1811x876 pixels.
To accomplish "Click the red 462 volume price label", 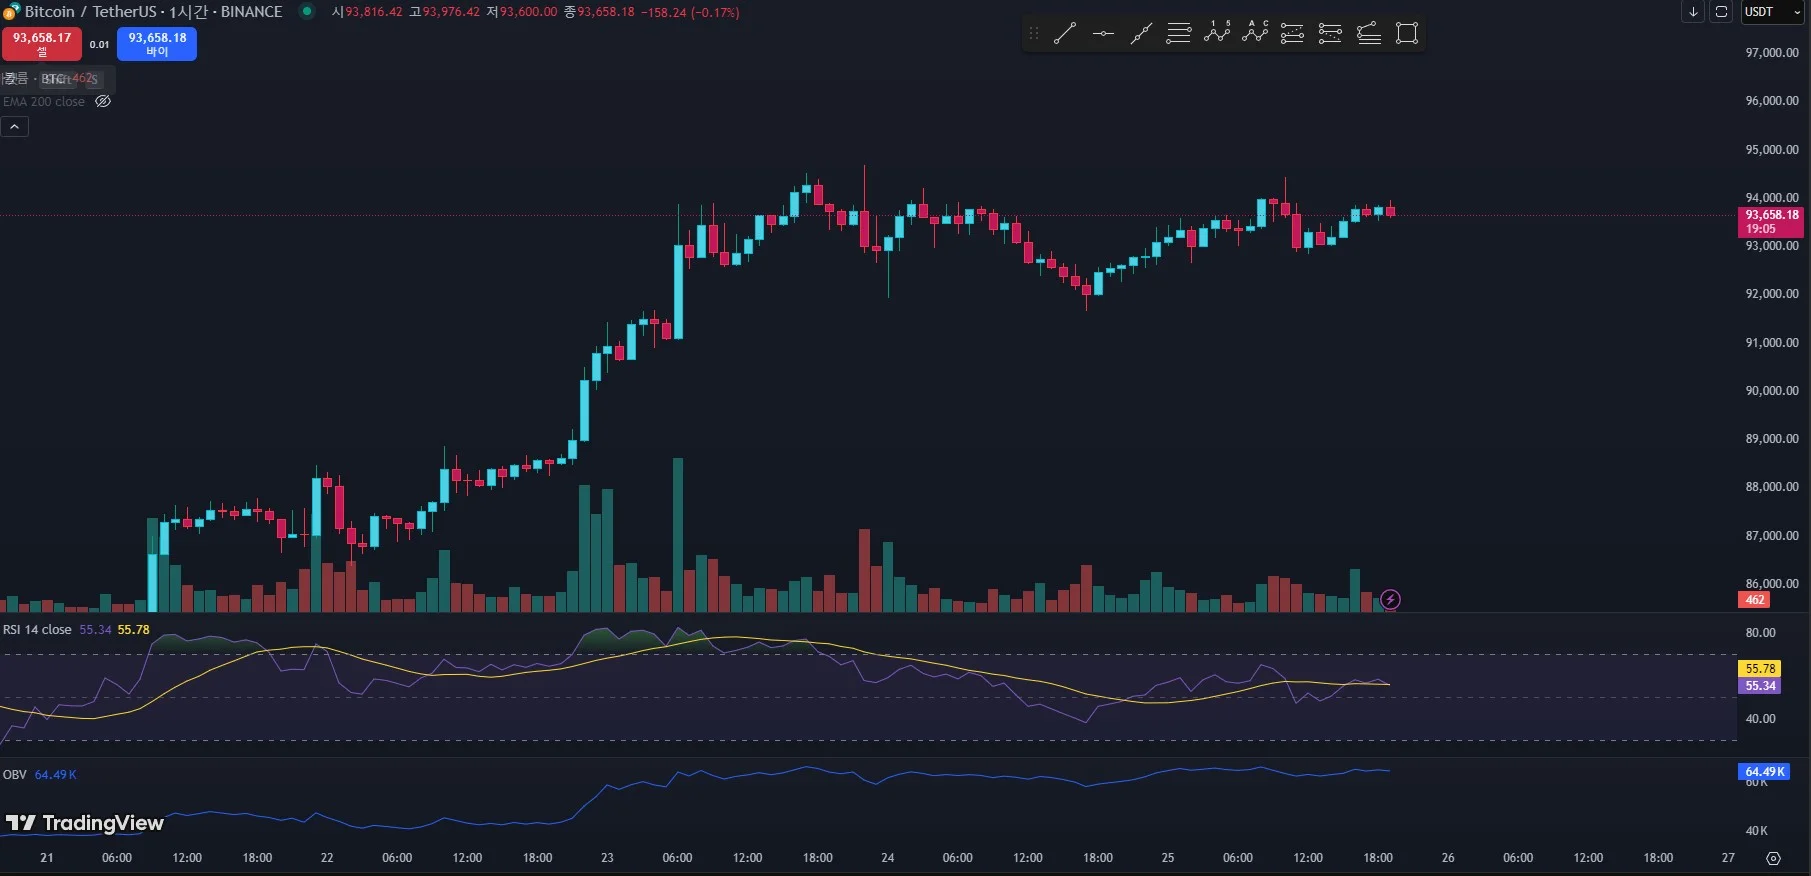I will [x=1755, y=600].
